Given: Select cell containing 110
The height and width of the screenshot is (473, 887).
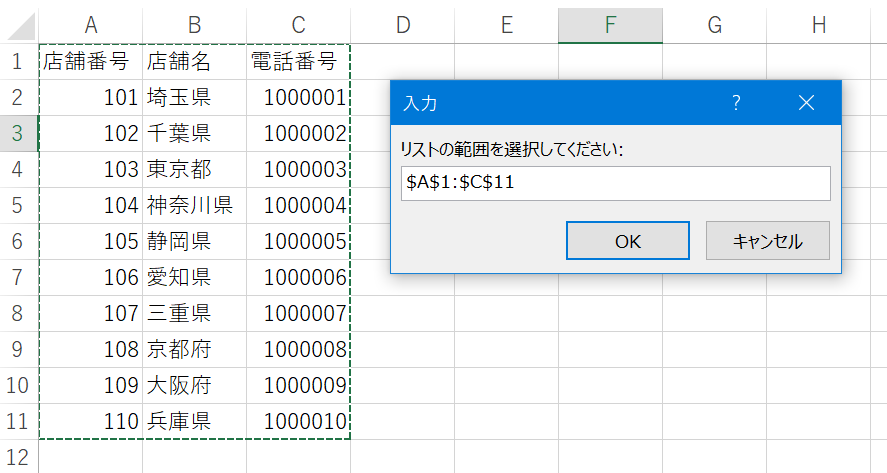Looking at the screenshot, I should point(91,422).
